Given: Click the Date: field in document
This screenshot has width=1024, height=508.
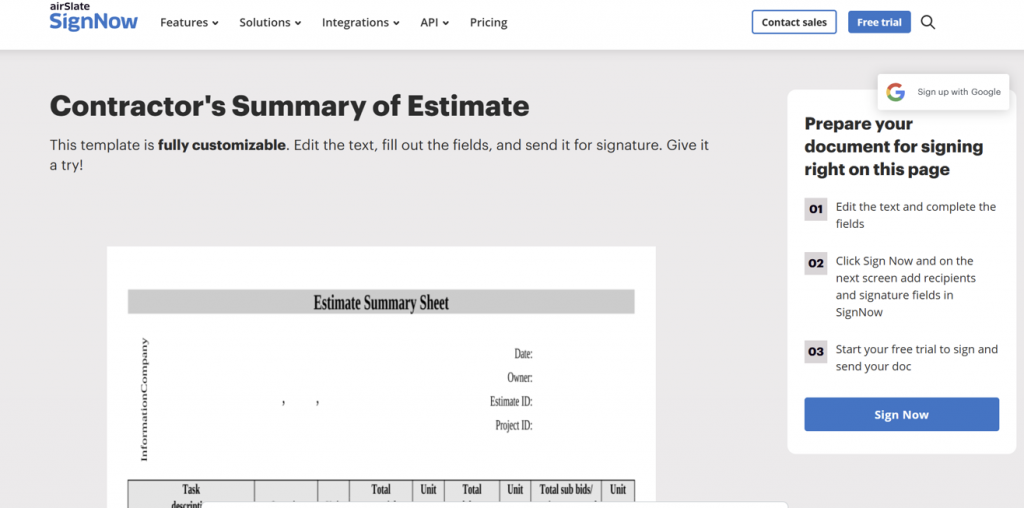Looking at the screenshot, I should tap(523, 354).
